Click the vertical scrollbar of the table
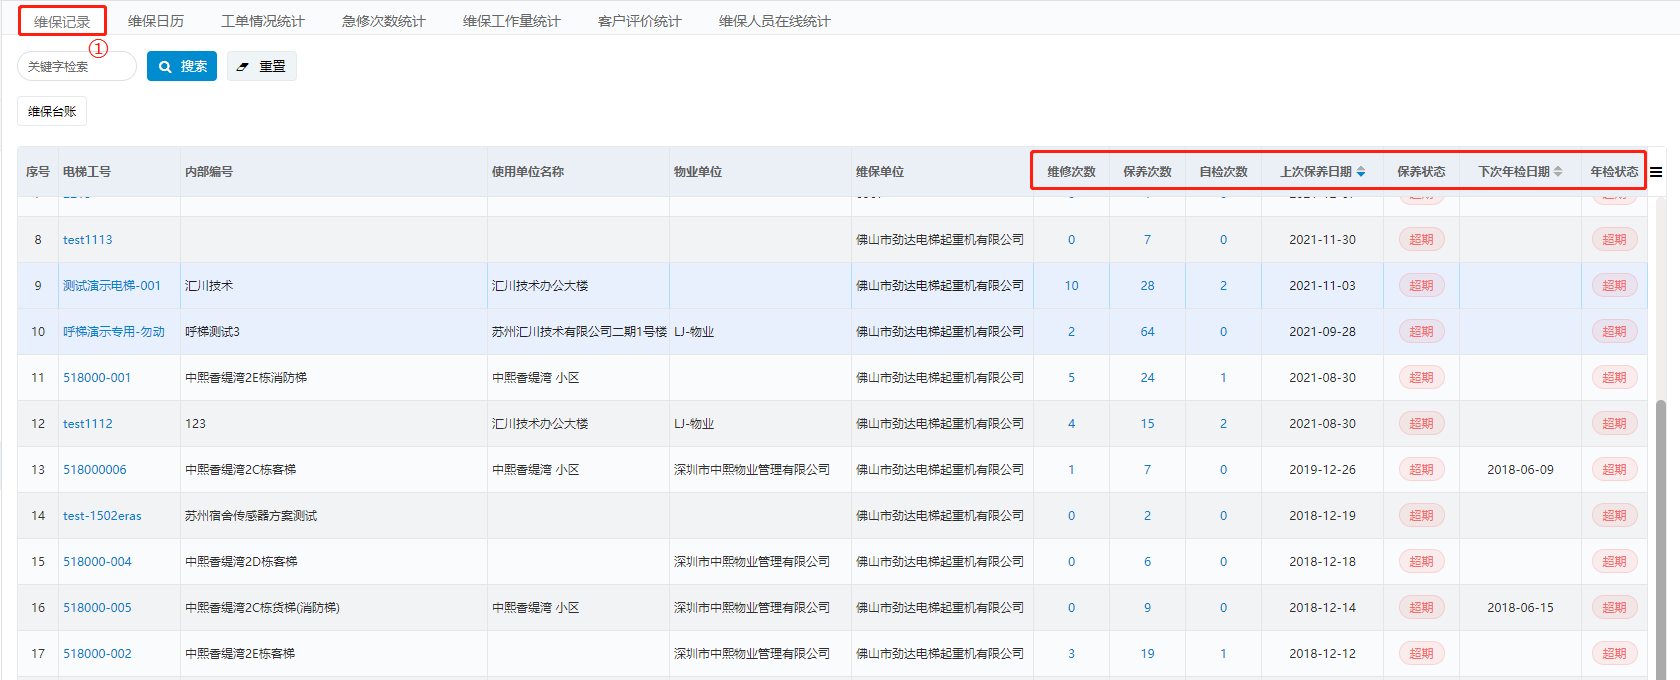Viewport: 1680px width, 680px height. coord(1661,500)
